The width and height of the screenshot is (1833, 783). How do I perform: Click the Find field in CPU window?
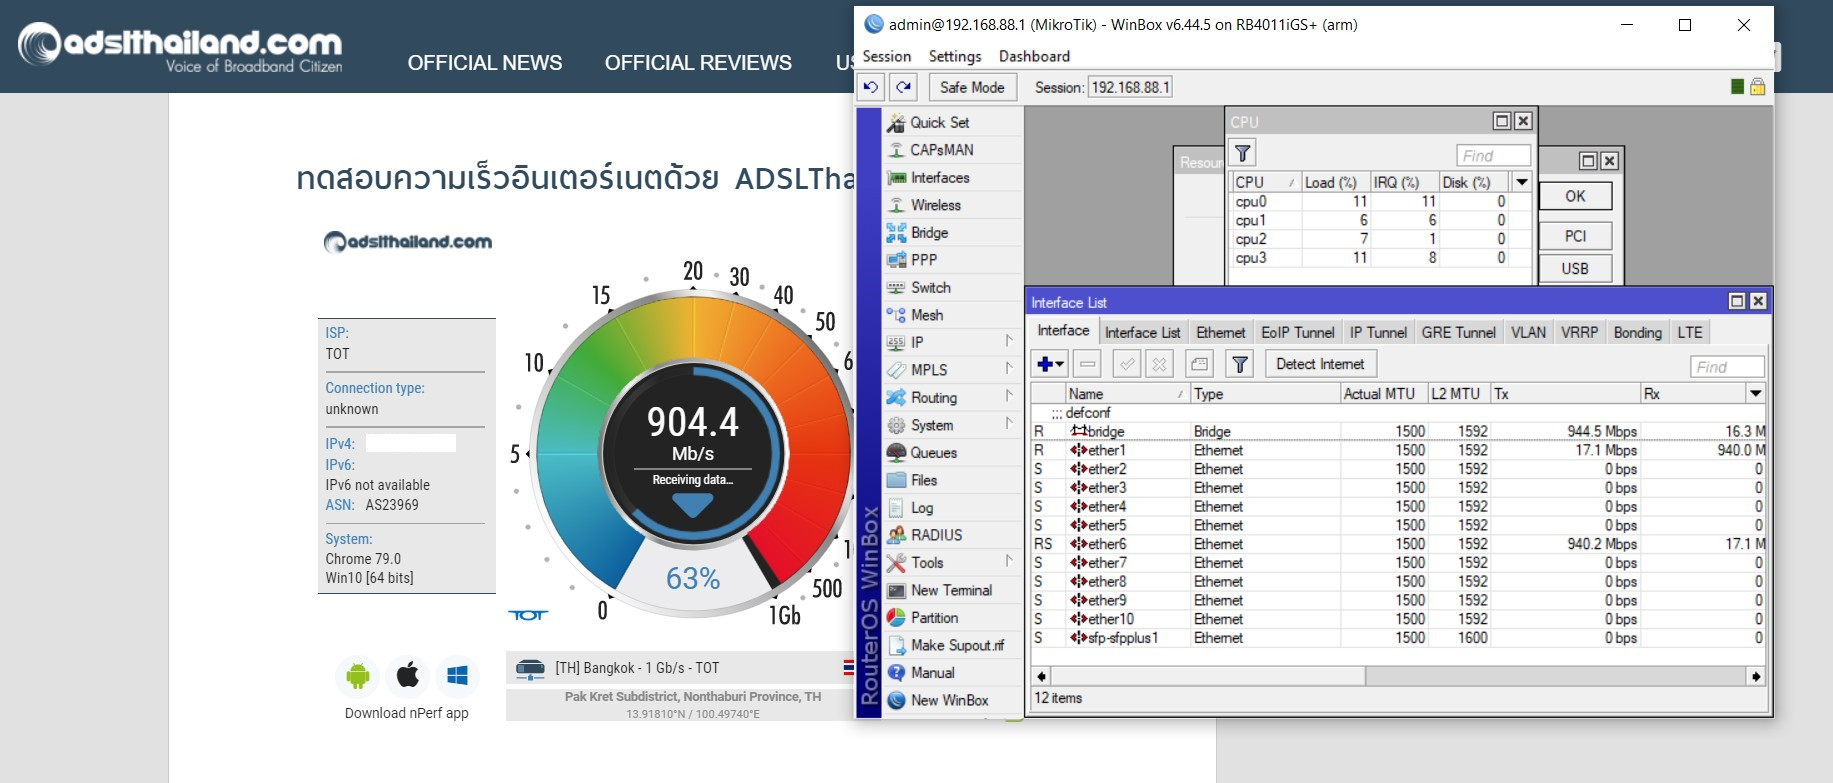coord(1493,155)
